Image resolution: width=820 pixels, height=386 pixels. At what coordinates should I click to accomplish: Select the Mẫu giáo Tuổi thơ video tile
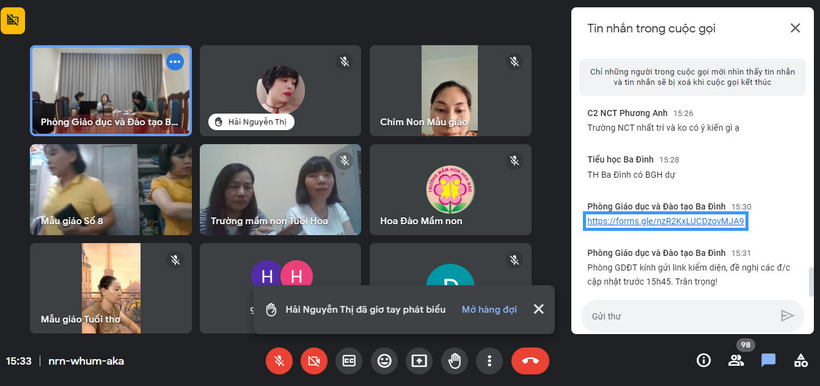[111, 288]
